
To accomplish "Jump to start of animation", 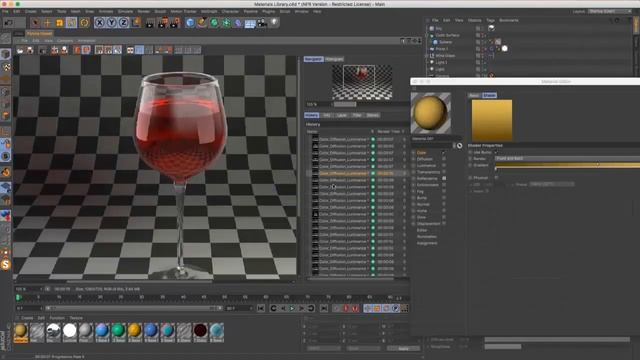I will (x=261, y=308).
